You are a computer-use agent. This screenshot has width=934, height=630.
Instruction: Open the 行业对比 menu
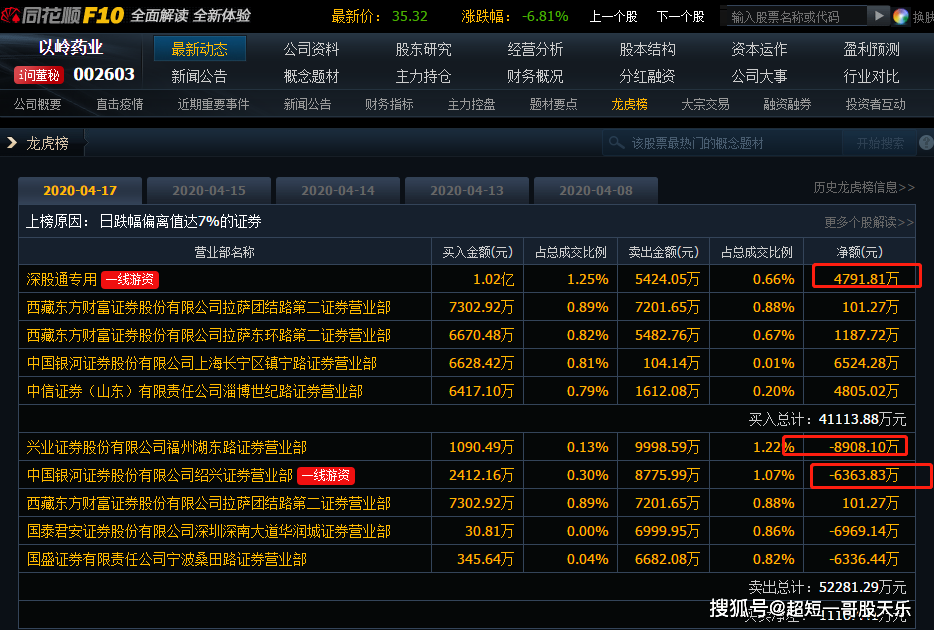tap(871, 76)
